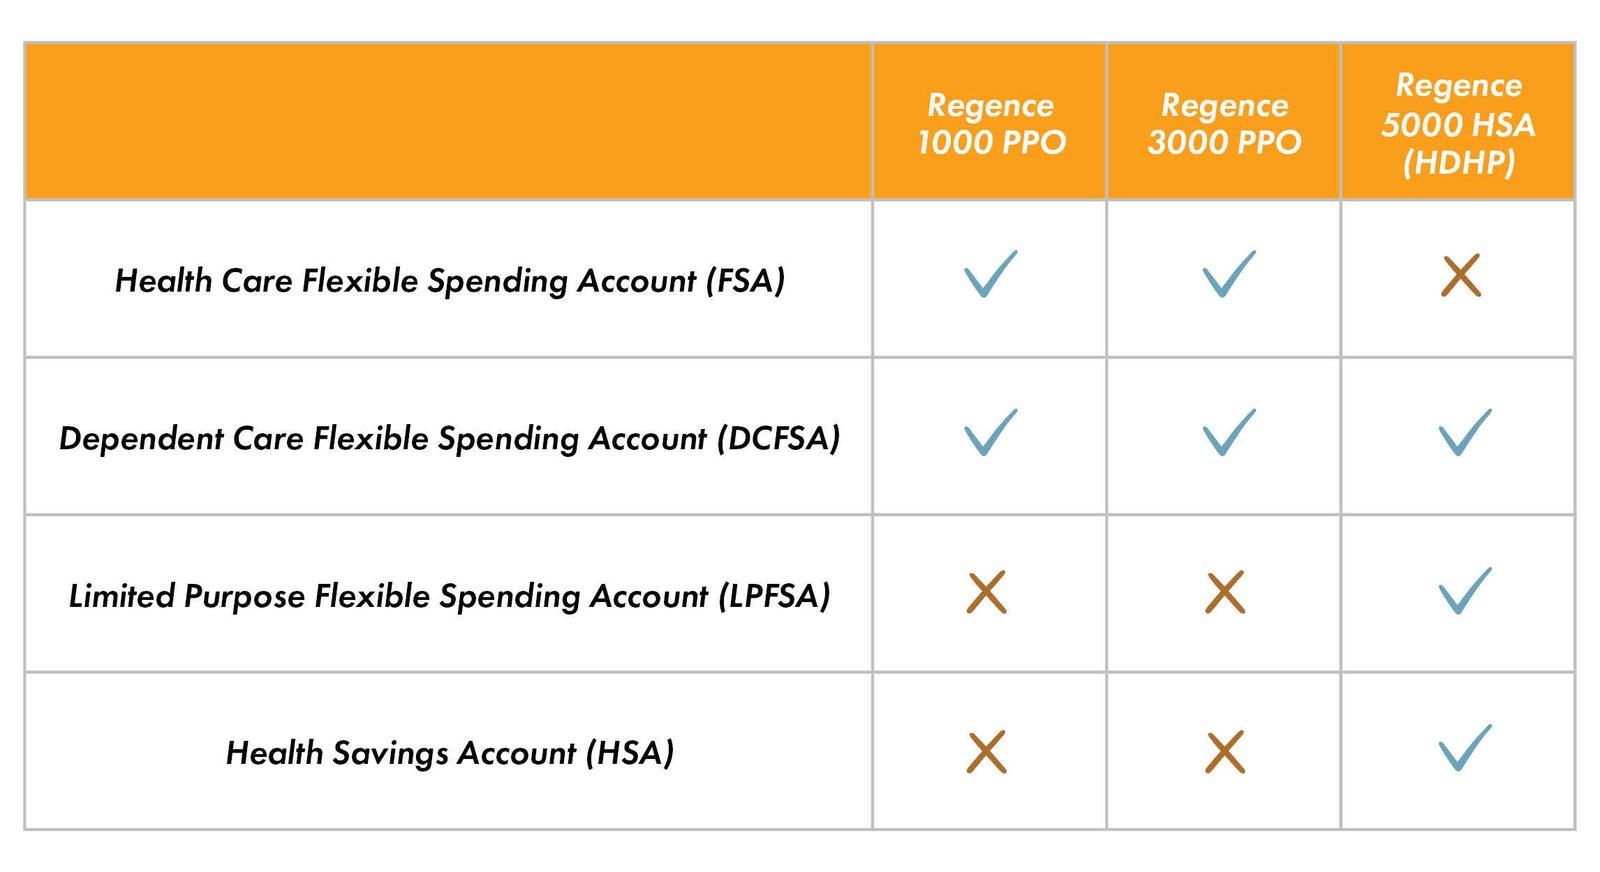Click the LPFSA X mark under Regence 1000 PPO
This screenshot has width=1600, height=872.
(987, 592)
